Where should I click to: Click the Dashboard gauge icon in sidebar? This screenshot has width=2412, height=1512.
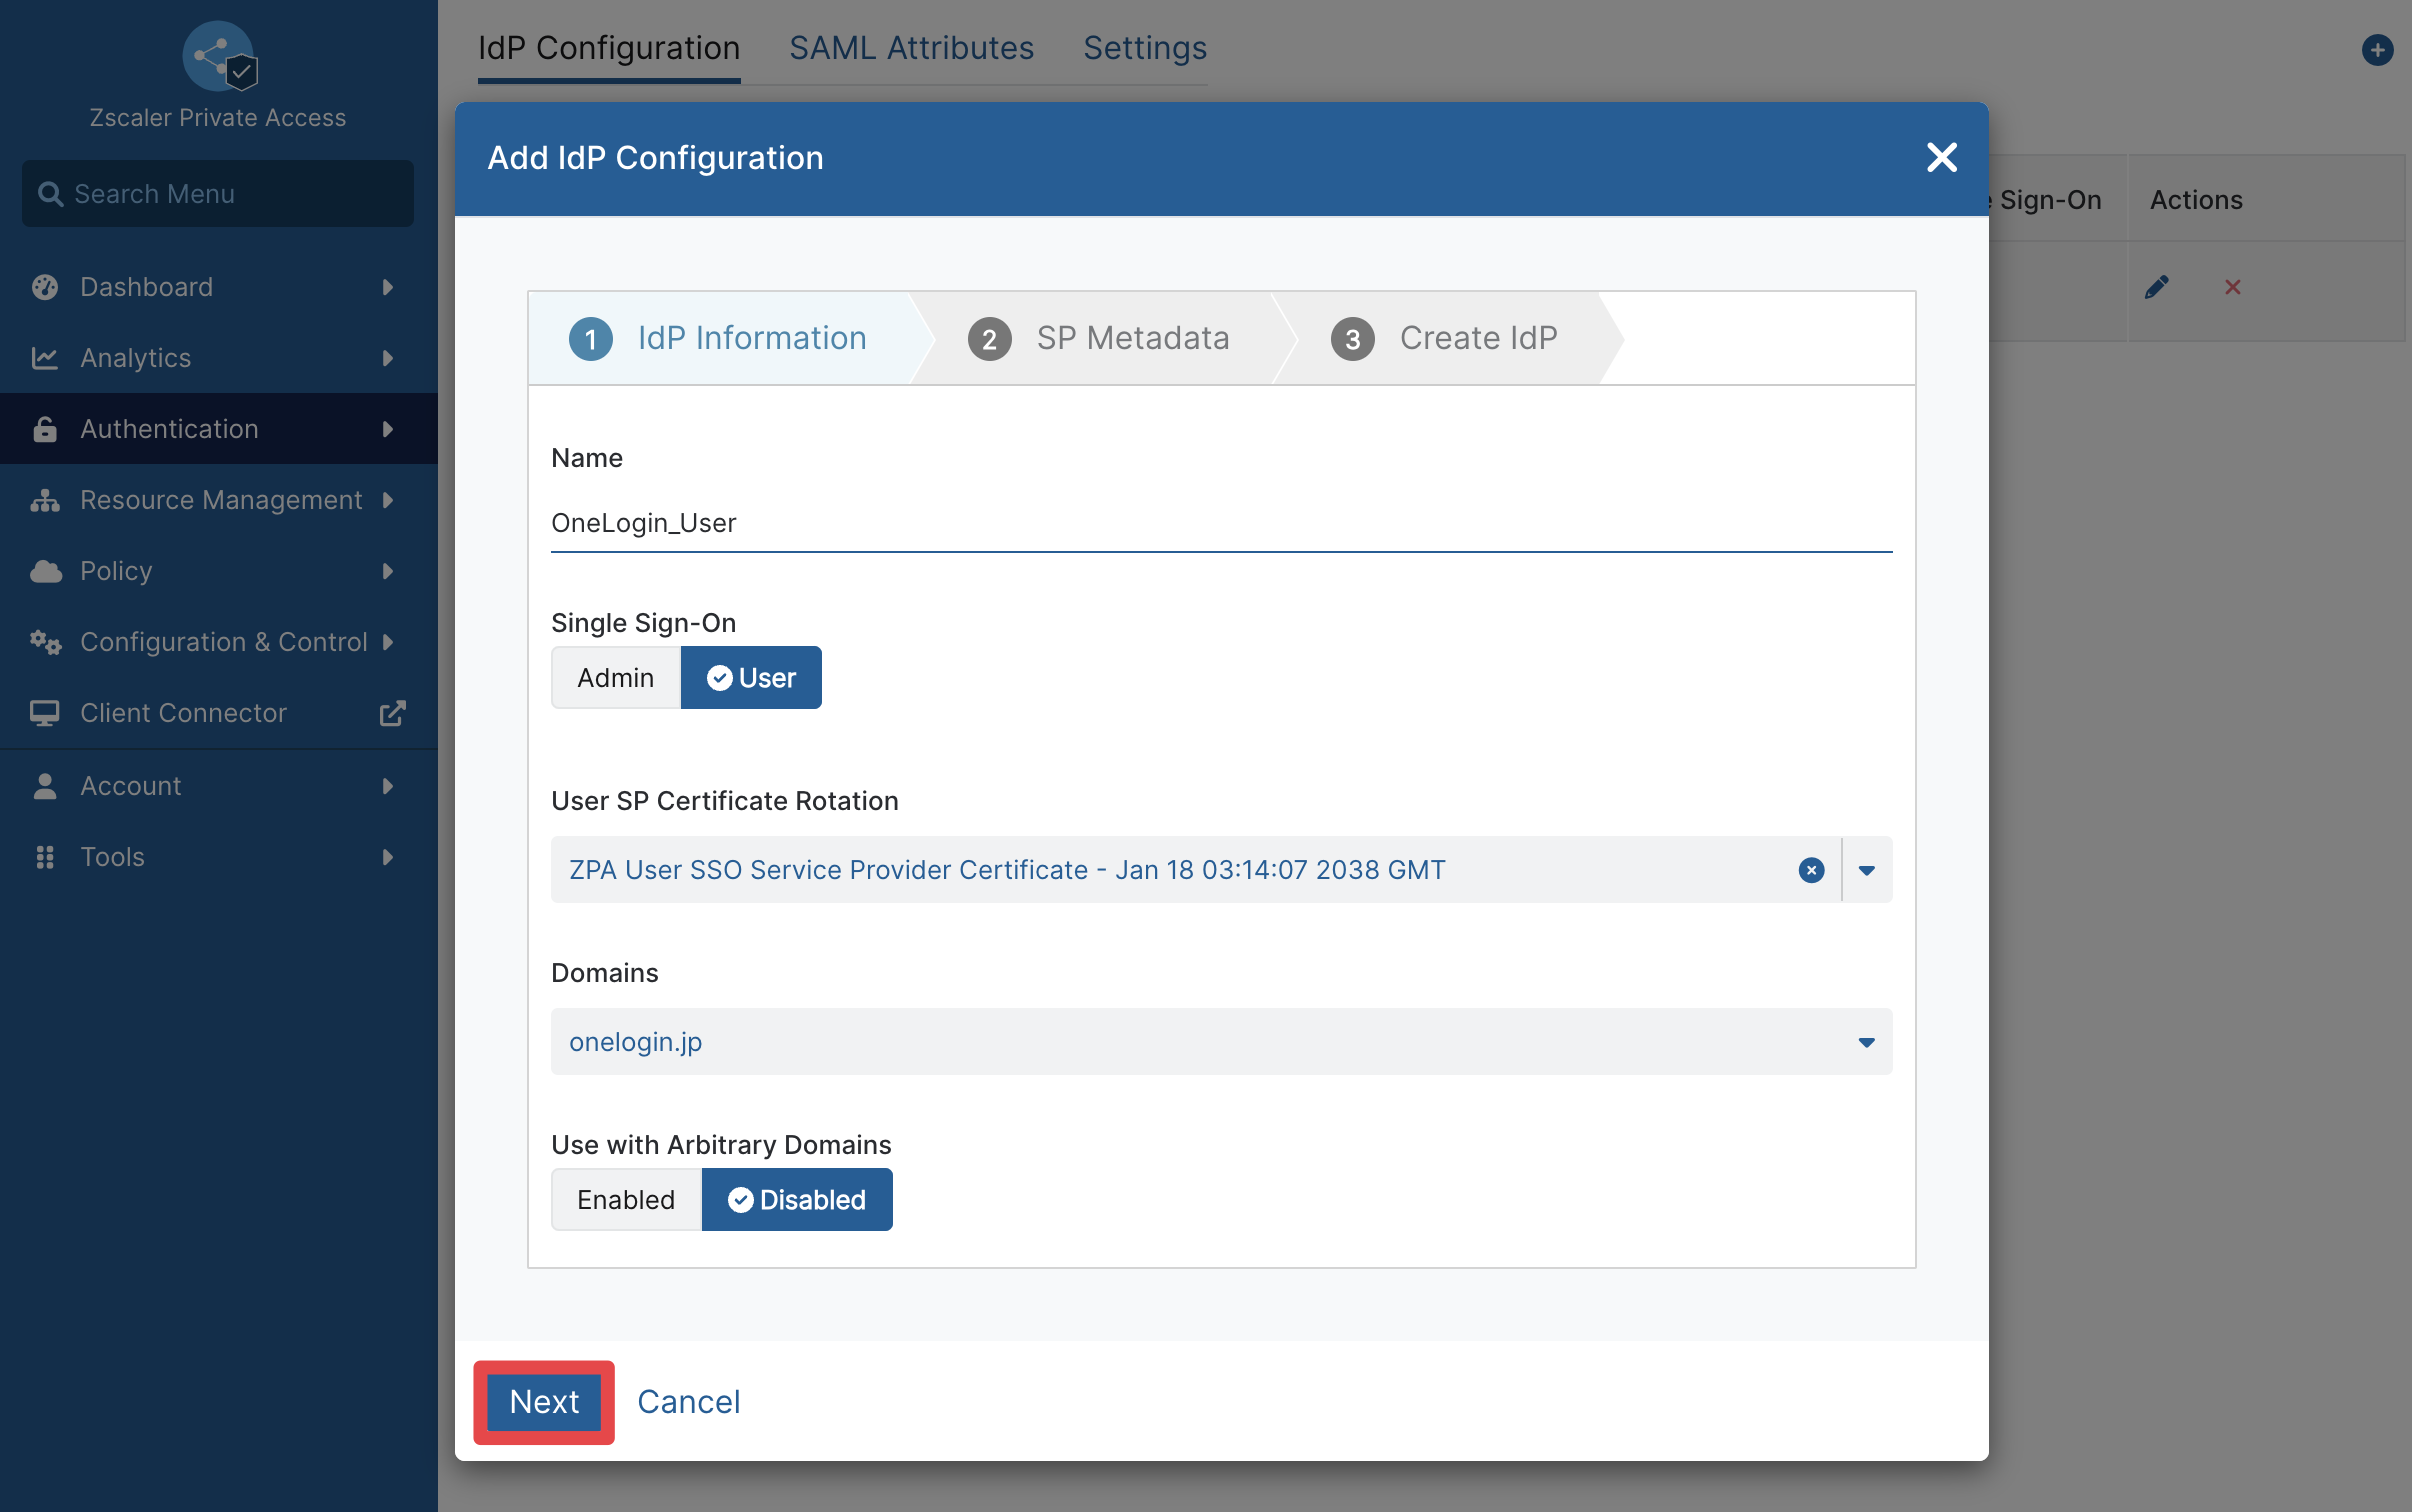click(x=45, y=287)
